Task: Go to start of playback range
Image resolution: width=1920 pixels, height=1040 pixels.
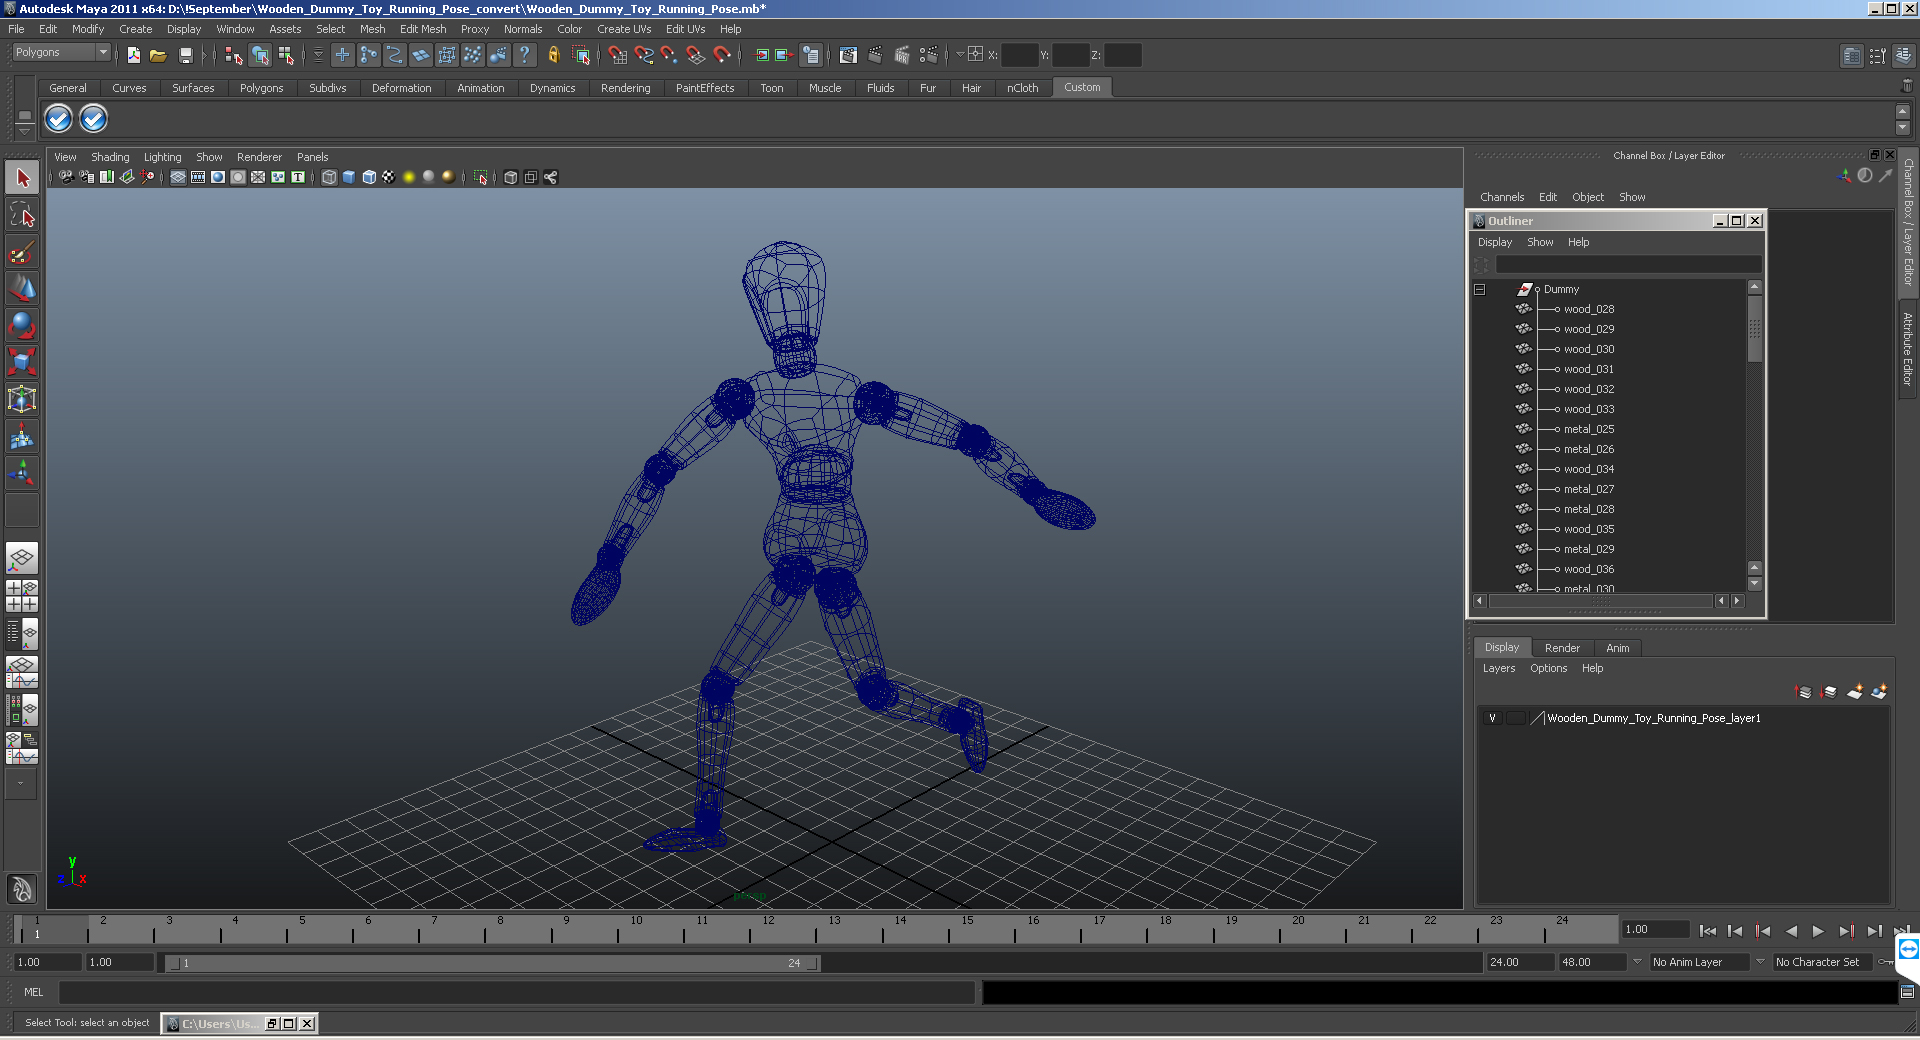Action: click(x=1707, y=931)
